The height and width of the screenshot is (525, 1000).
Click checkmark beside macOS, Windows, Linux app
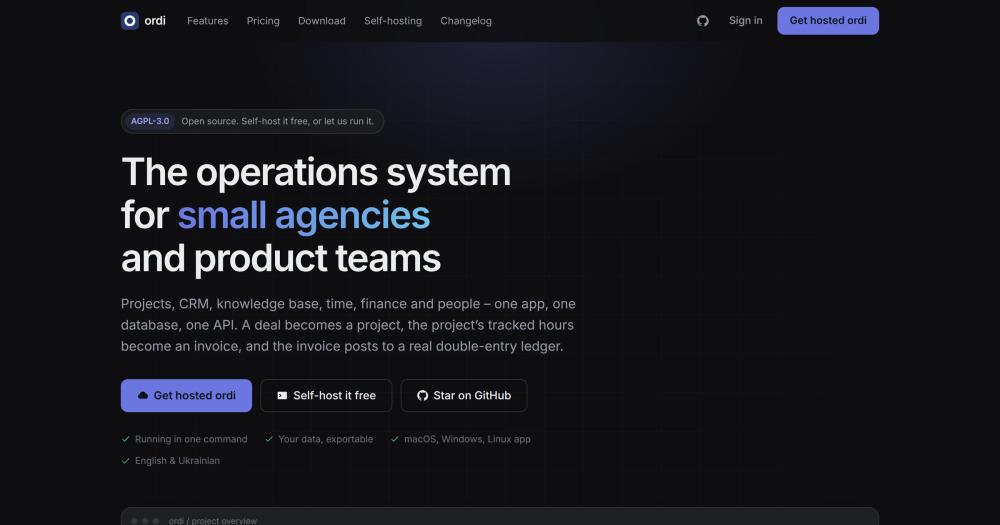pyautogui.click(x=395, y=439)
